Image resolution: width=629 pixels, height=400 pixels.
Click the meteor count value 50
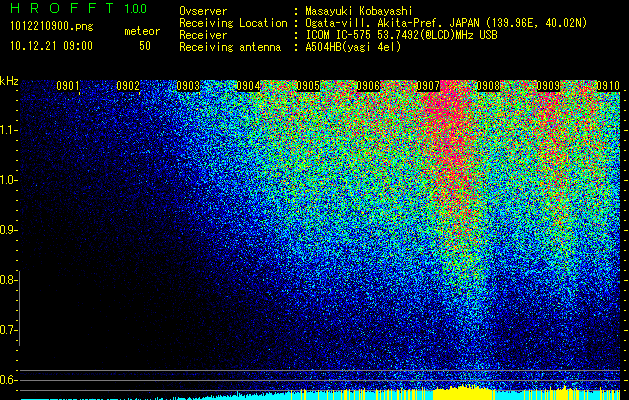click(145, 46)
